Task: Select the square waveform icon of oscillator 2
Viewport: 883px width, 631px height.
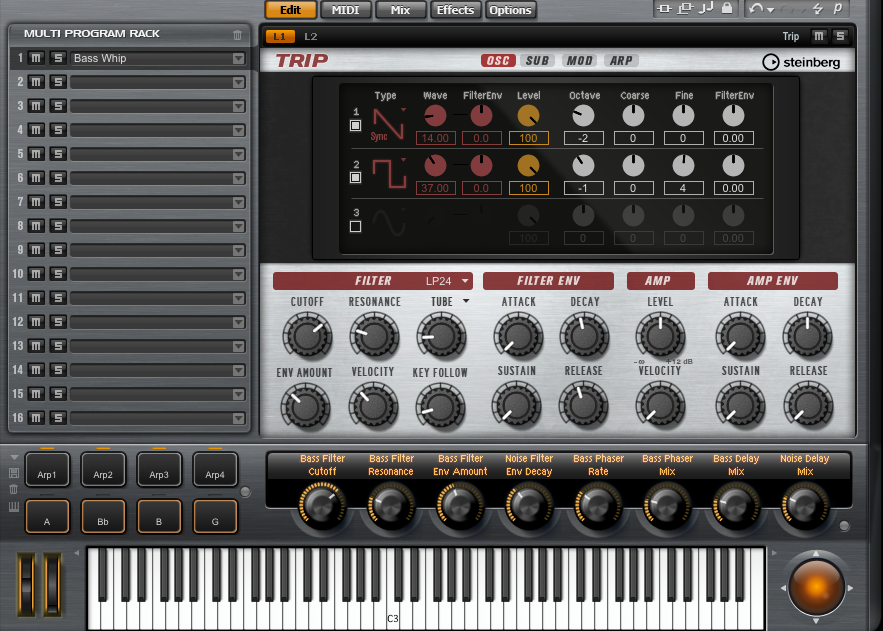Action: (x=389, y=173)
